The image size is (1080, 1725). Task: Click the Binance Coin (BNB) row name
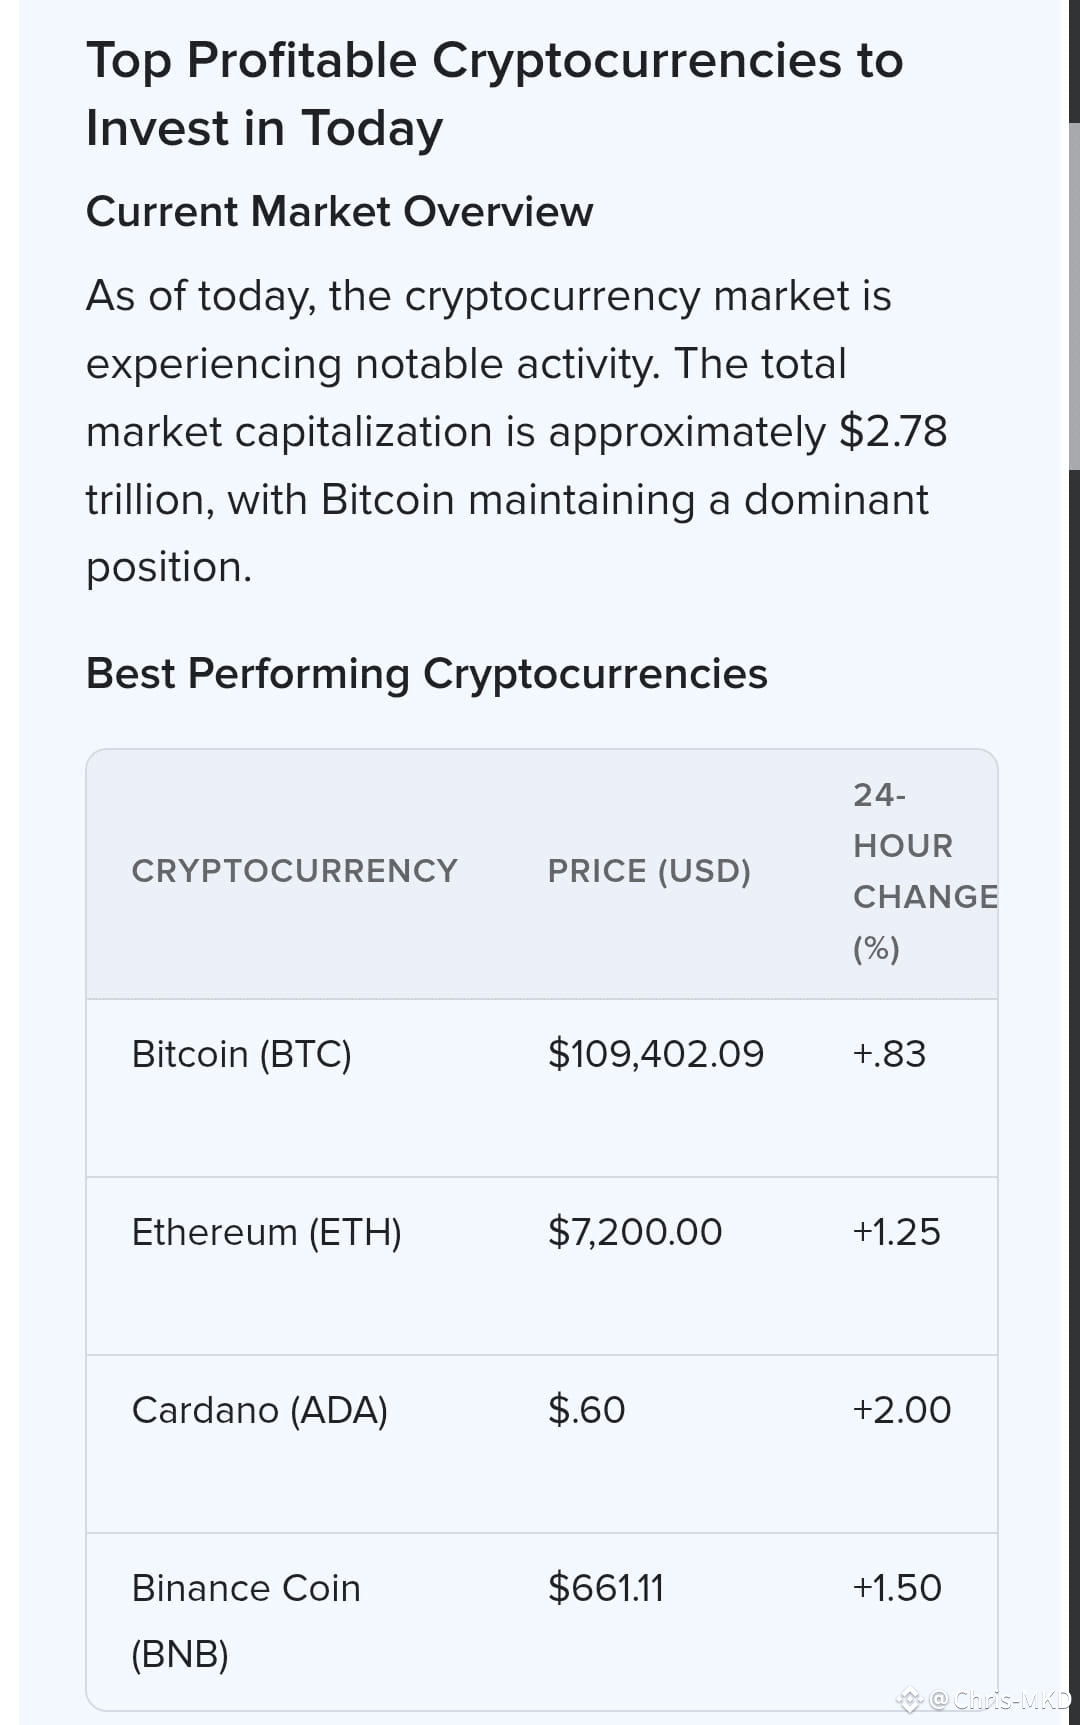point(246,1621)
